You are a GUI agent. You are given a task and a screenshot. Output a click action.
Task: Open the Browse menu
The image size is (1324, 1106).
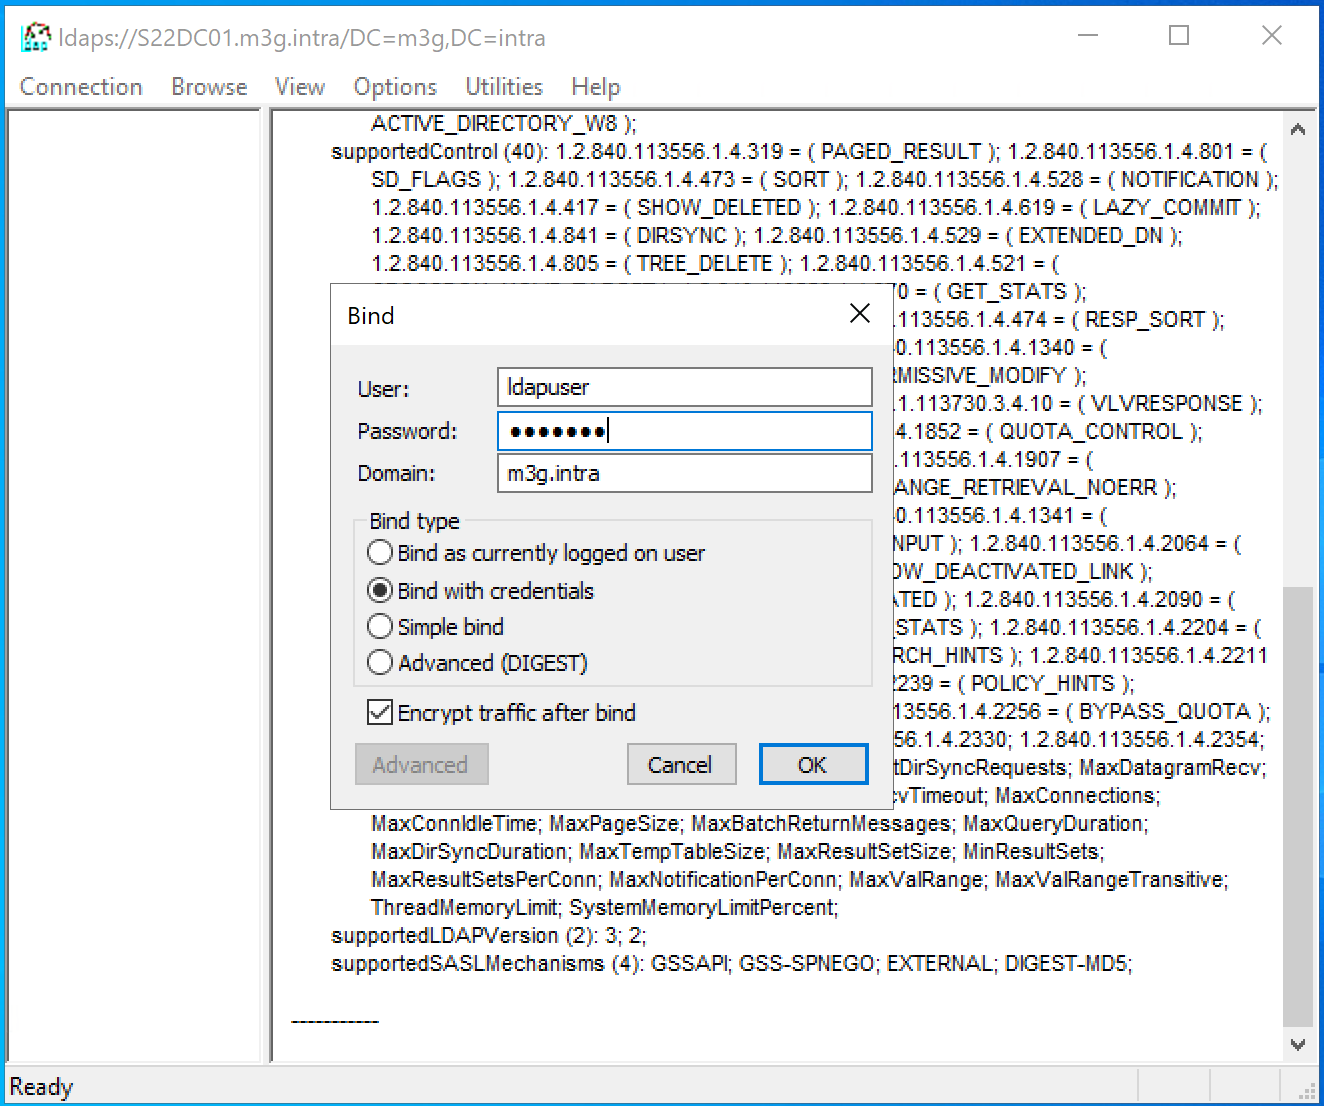[x=209, y=87]
